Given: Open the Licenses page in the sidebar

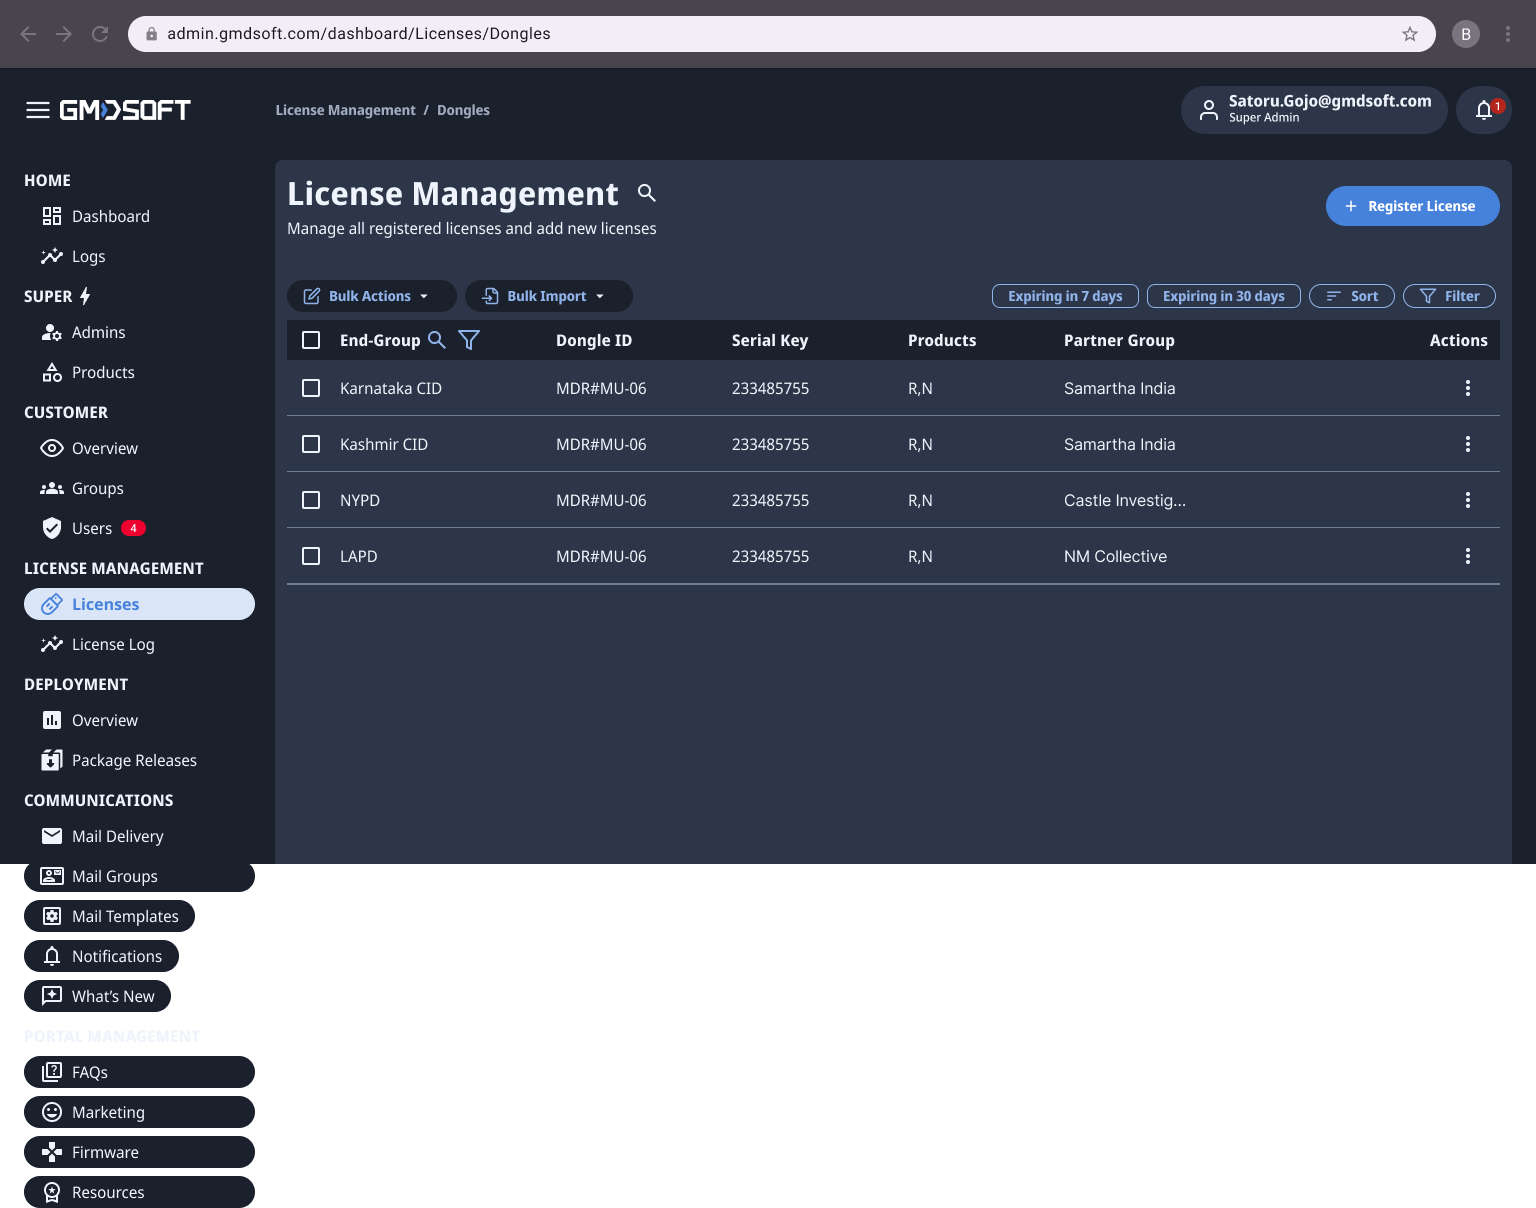Looking at the screenshot, I should coord(139,604).
